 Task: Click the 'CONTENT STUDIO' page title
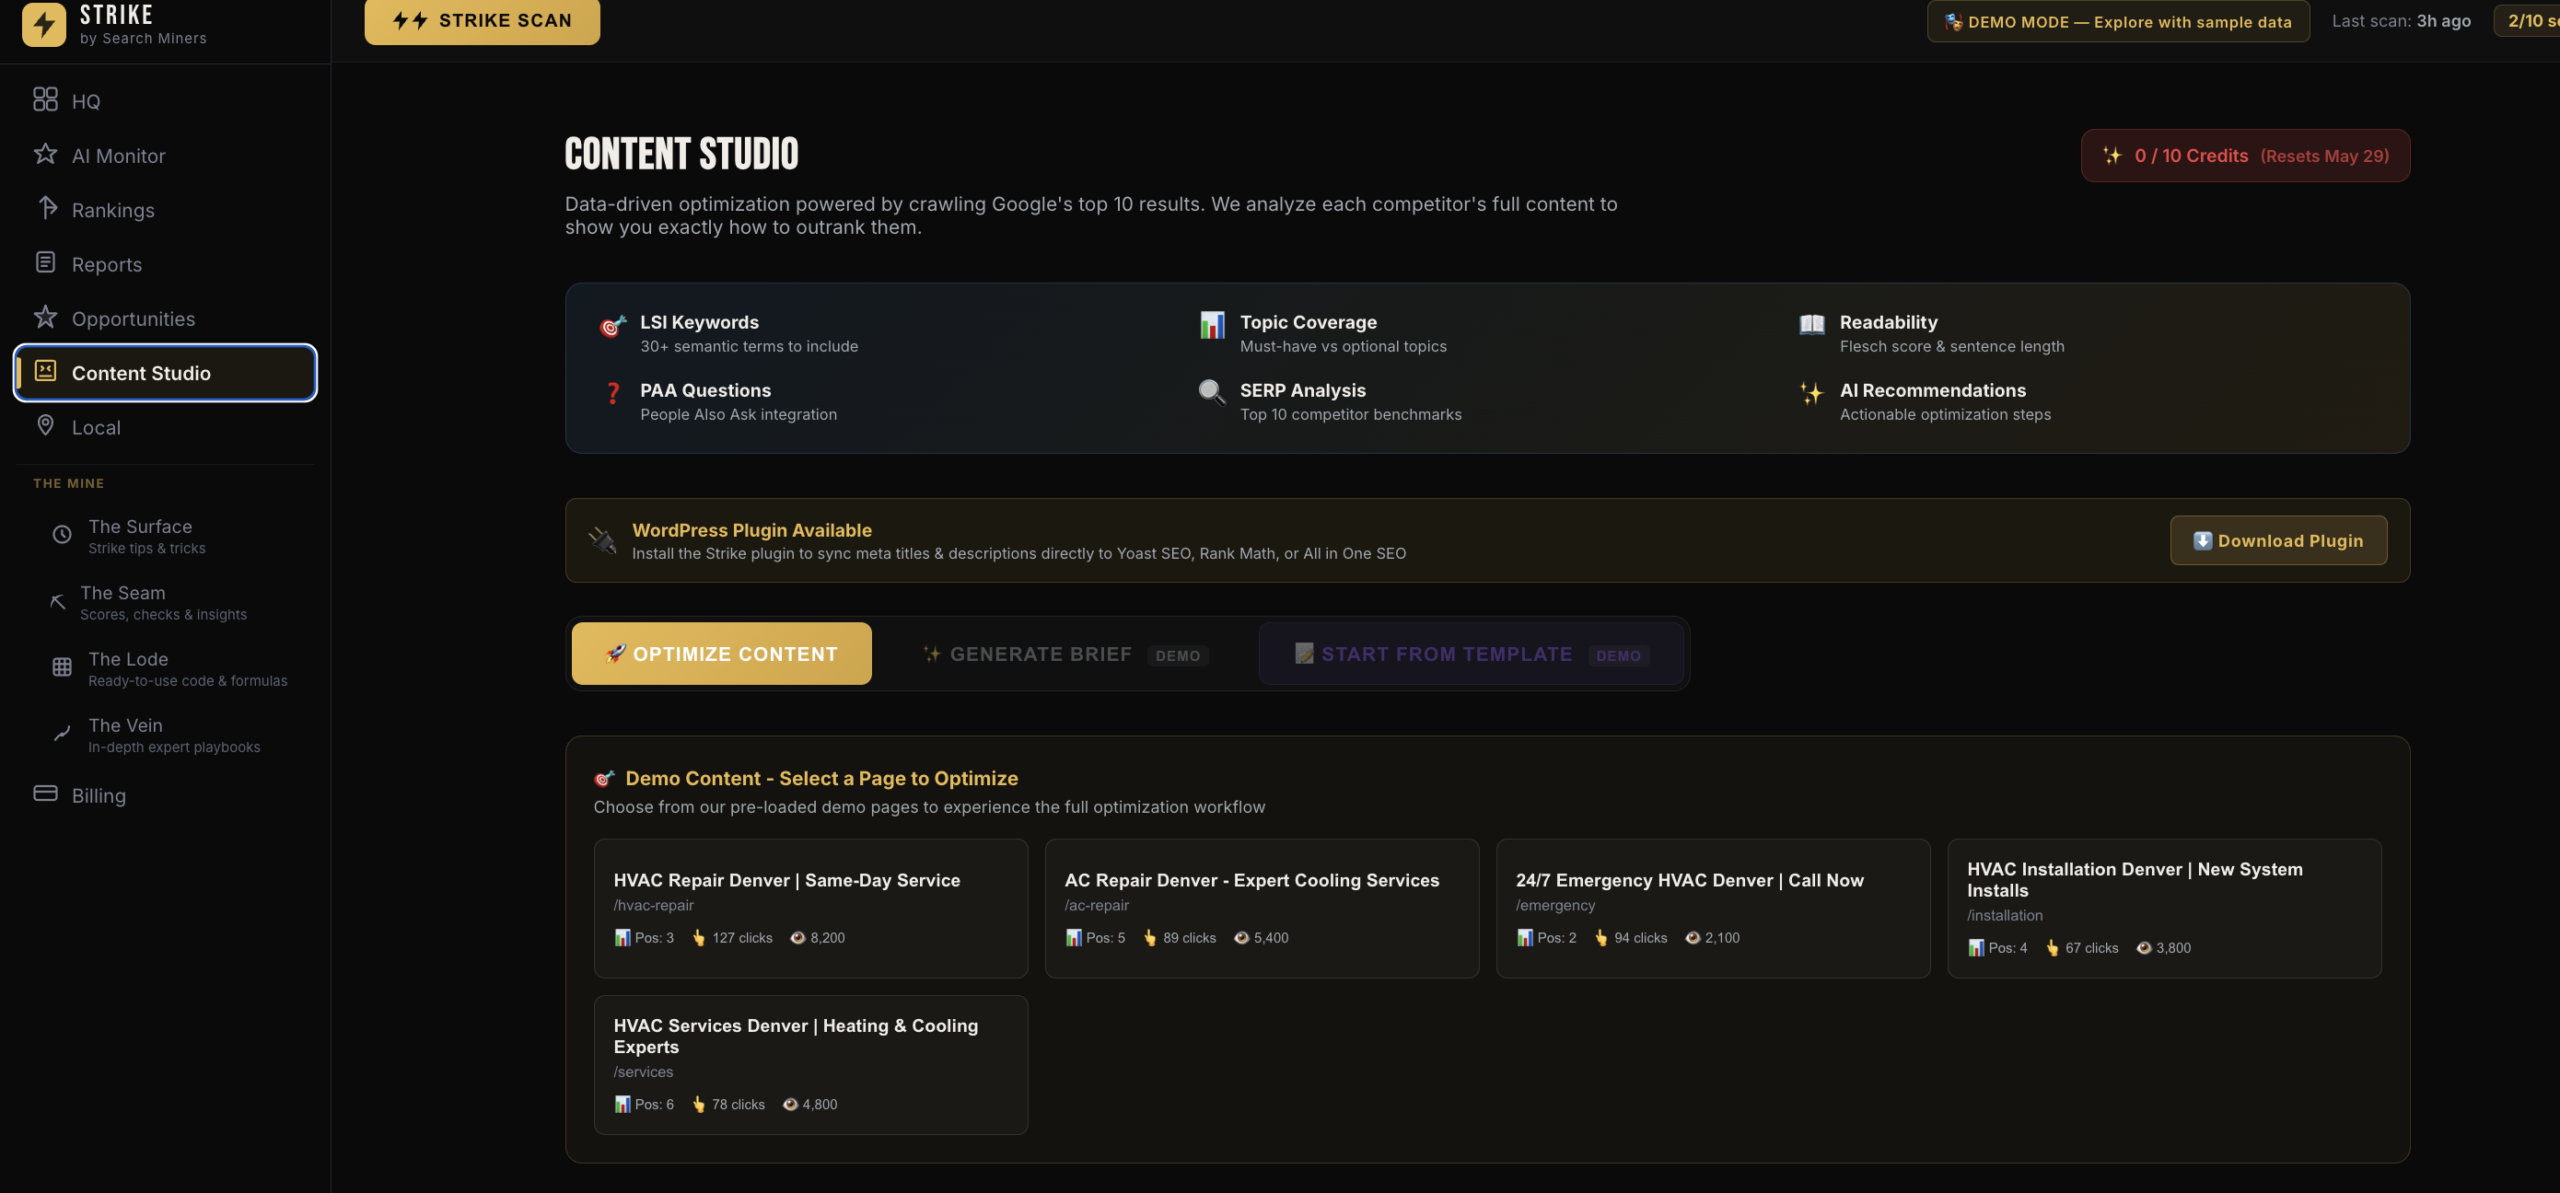(681, 154)
